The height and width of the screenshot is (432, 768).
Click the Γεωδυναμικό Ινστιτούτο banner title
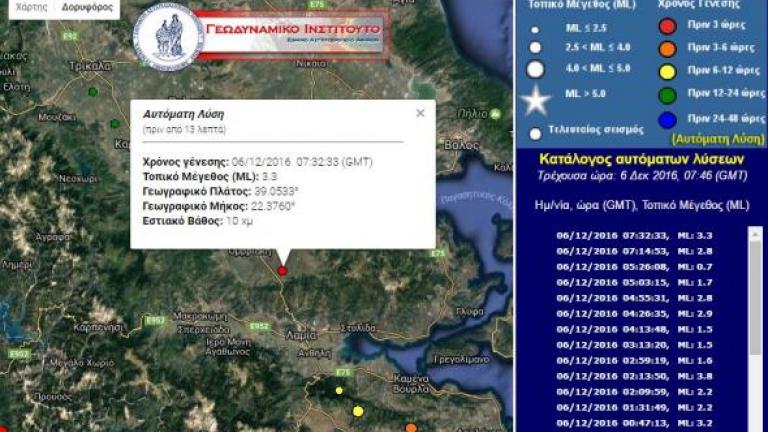[x=293, y=28]
